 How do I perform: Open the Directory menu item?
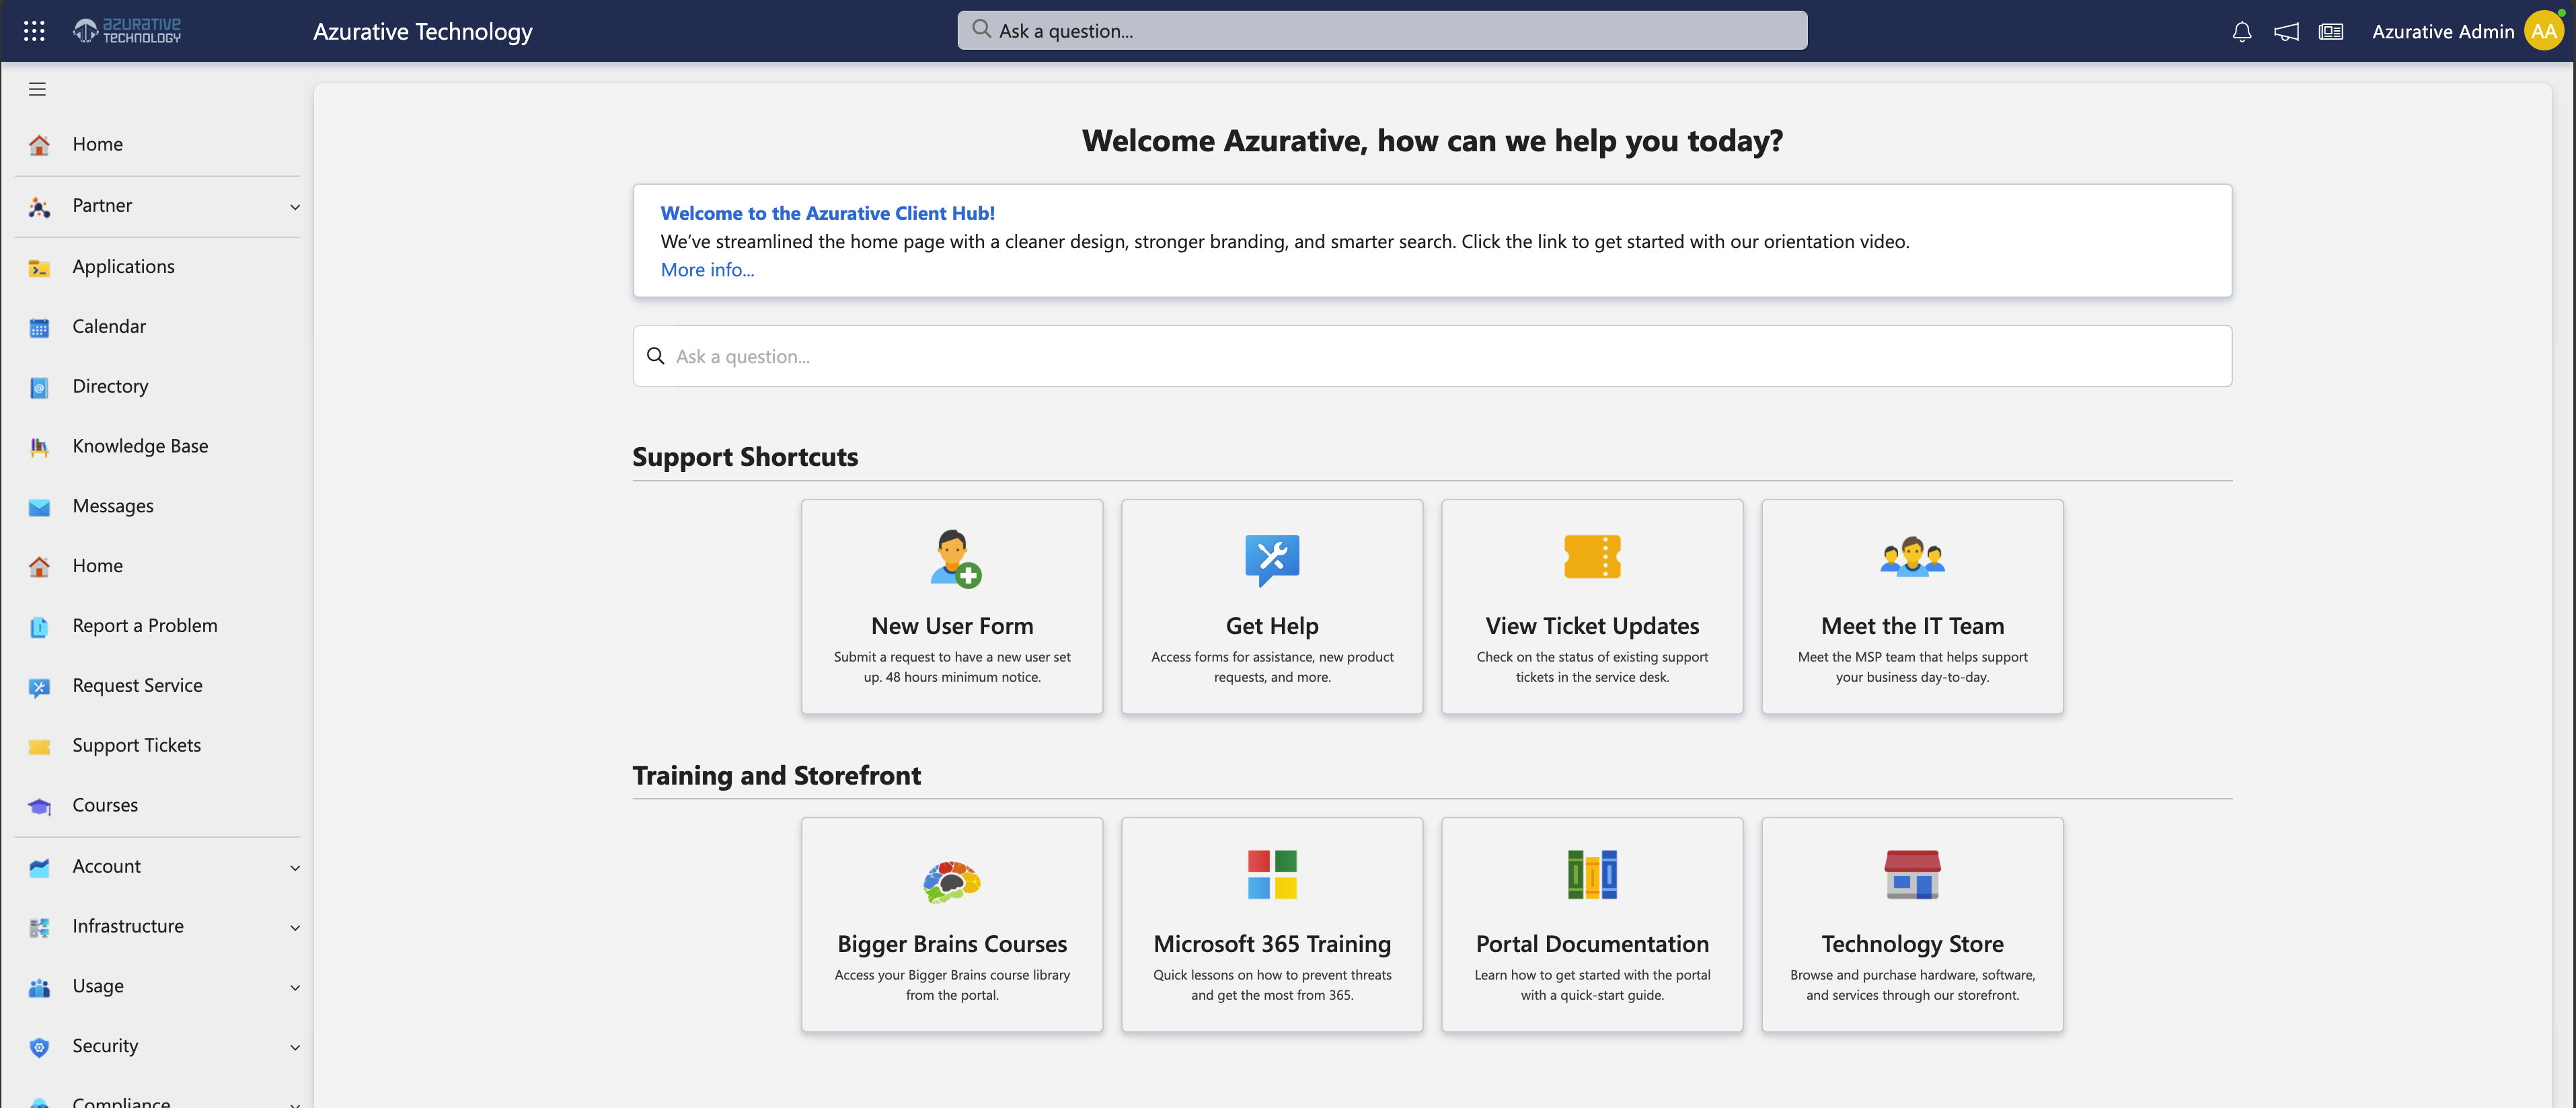click(x=110, y=386)
